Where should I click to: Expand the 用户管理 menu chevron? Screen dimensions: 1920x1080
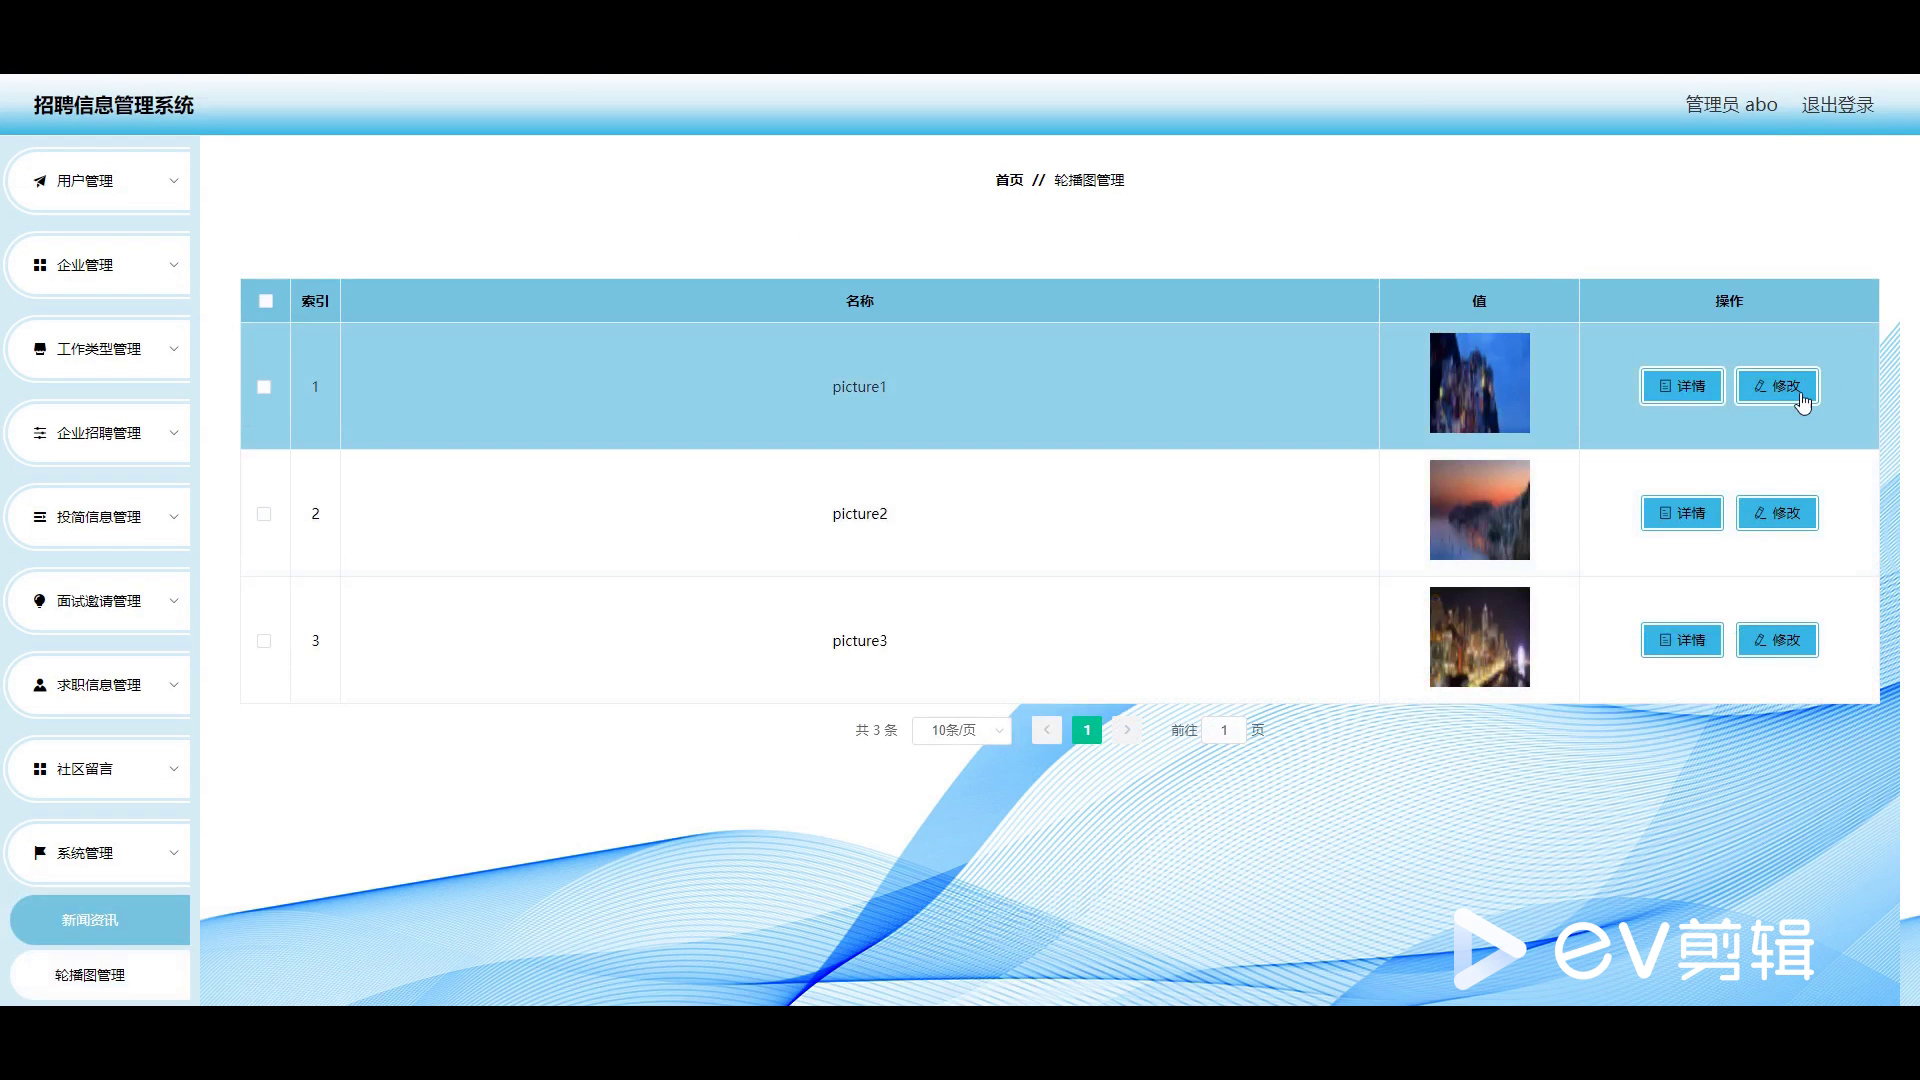click(x=174, y=181)
